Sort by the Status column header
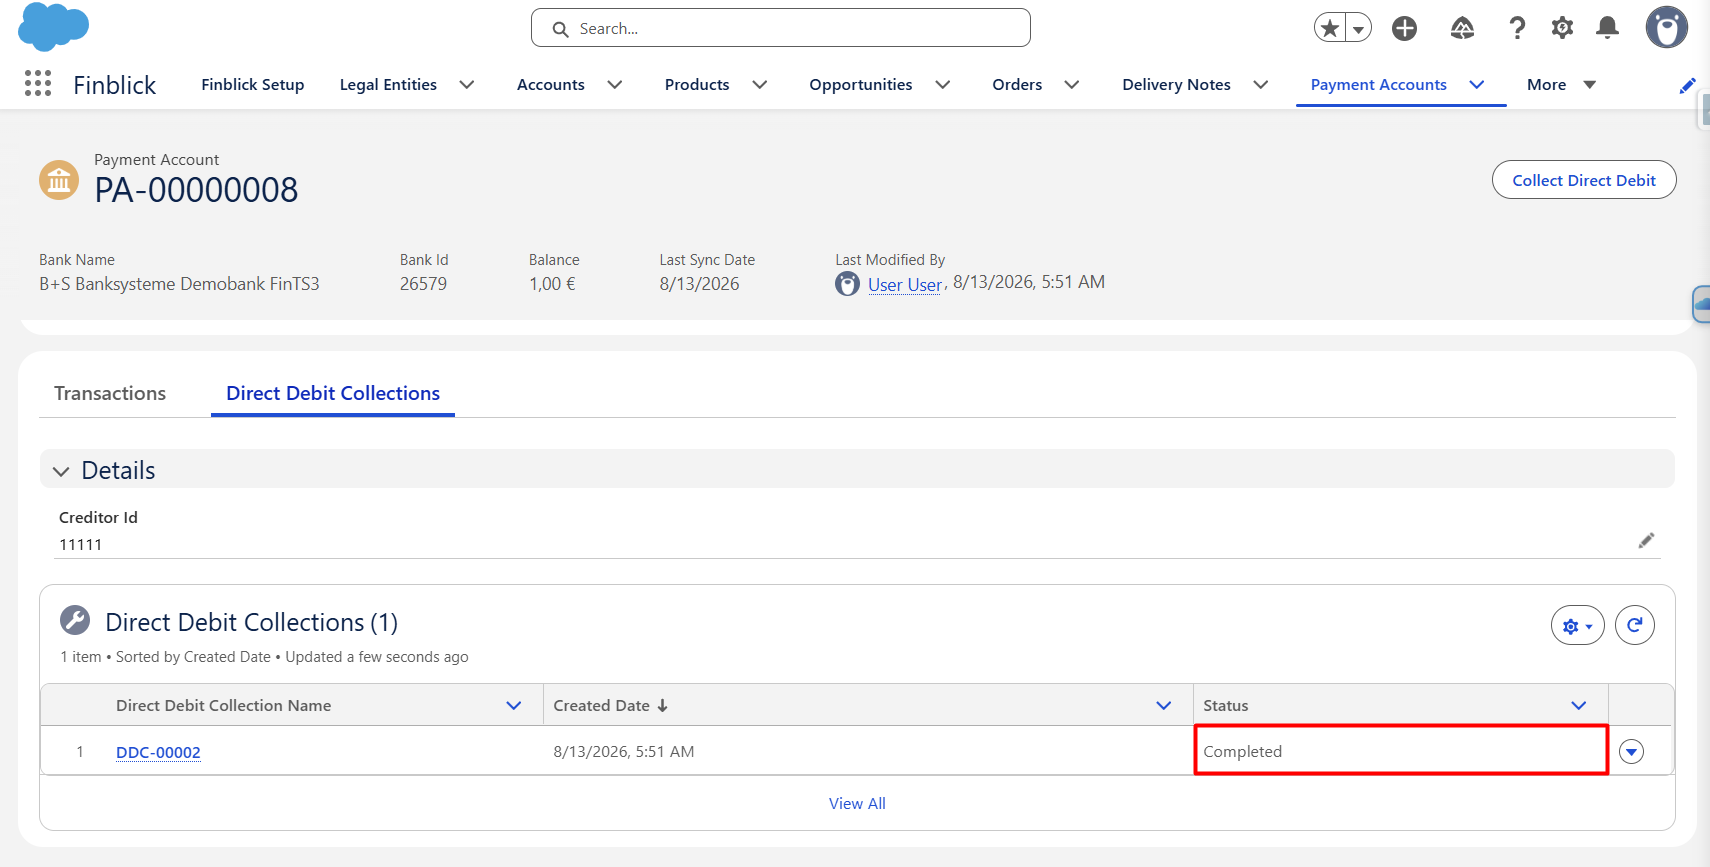Screen dimensions: 1710x867 pos(1226,706)
